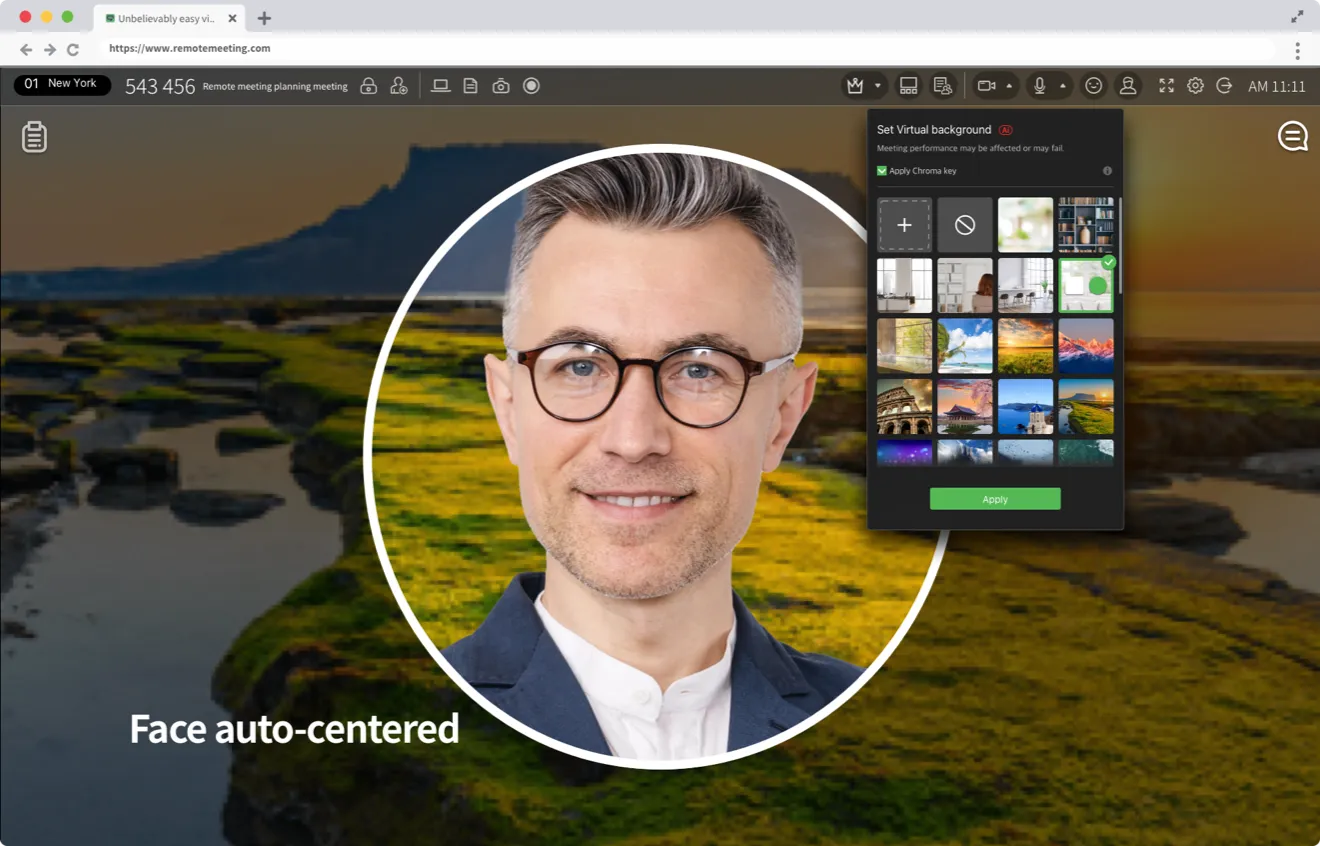
Task: Choose the blurred green bokeh background
Action: (x=1025, y=225)
